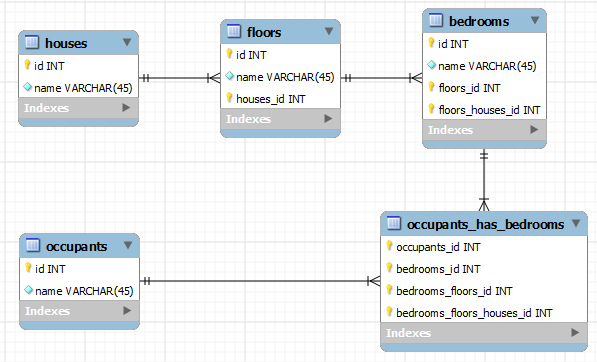Select the occupants_has_bedrooms table title

point(485,225)
